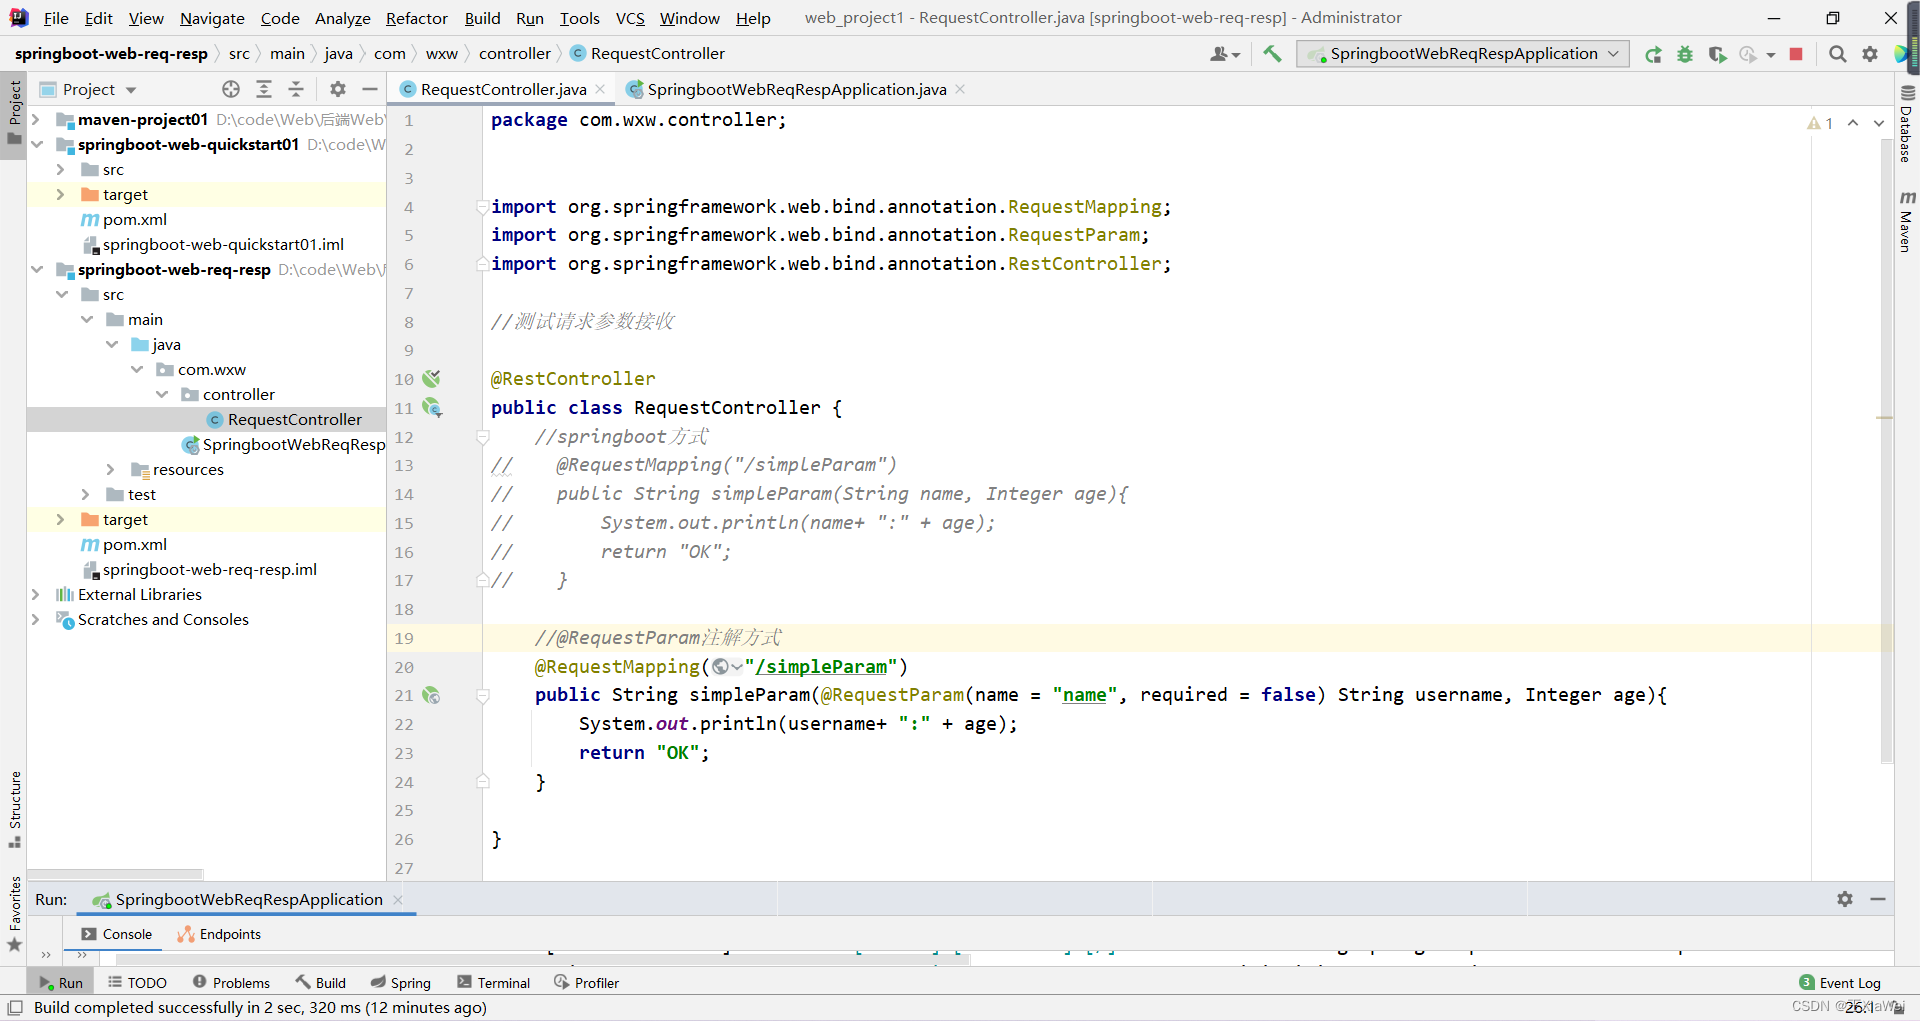Image resolution: width=1920 pixels, height=1021 pixels.
Task: Click gutter run icon on line 11
Action: [x=432, y=408]
